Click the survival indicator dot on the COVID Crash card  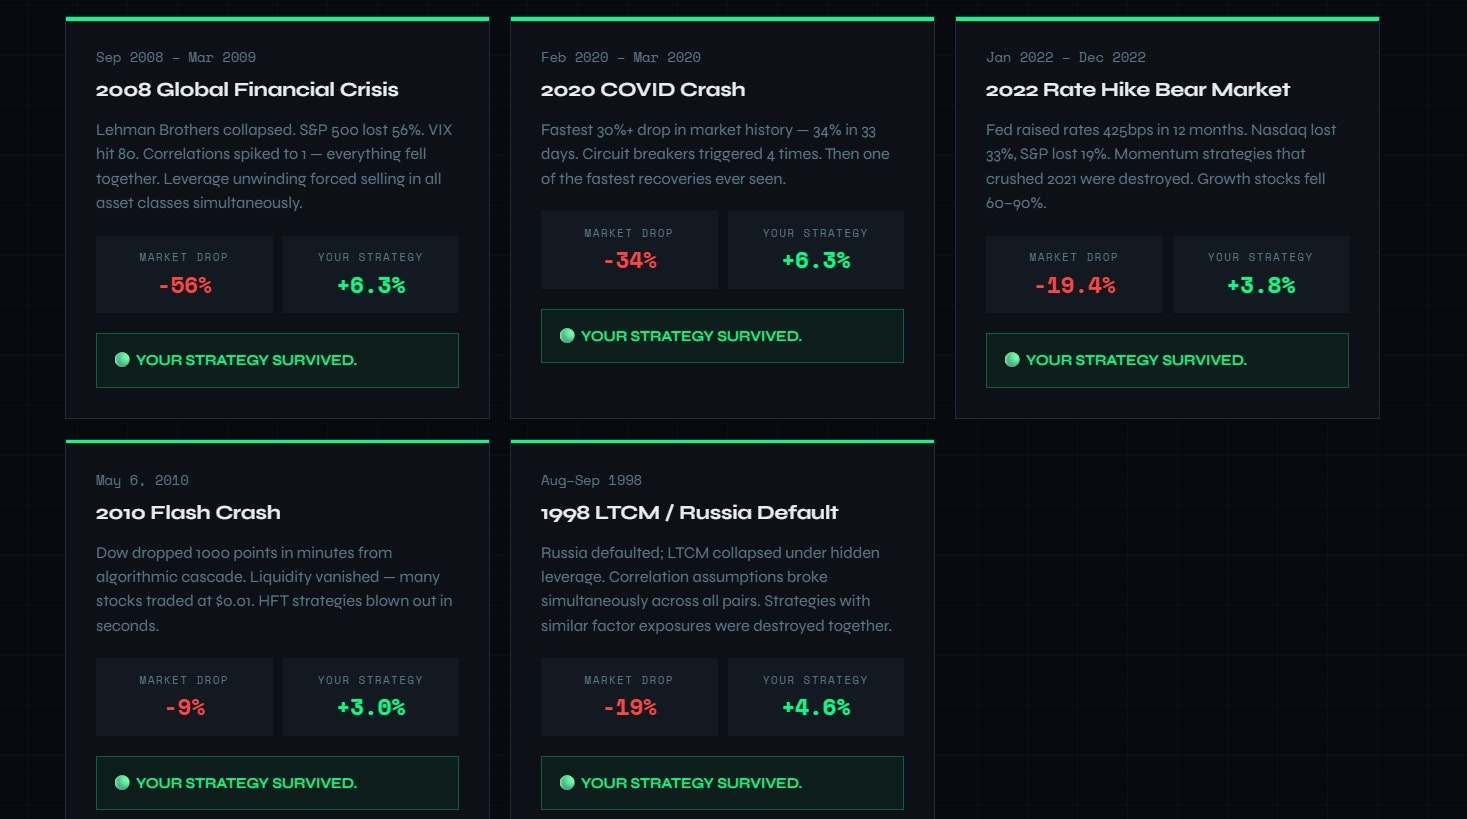(567, 336)
